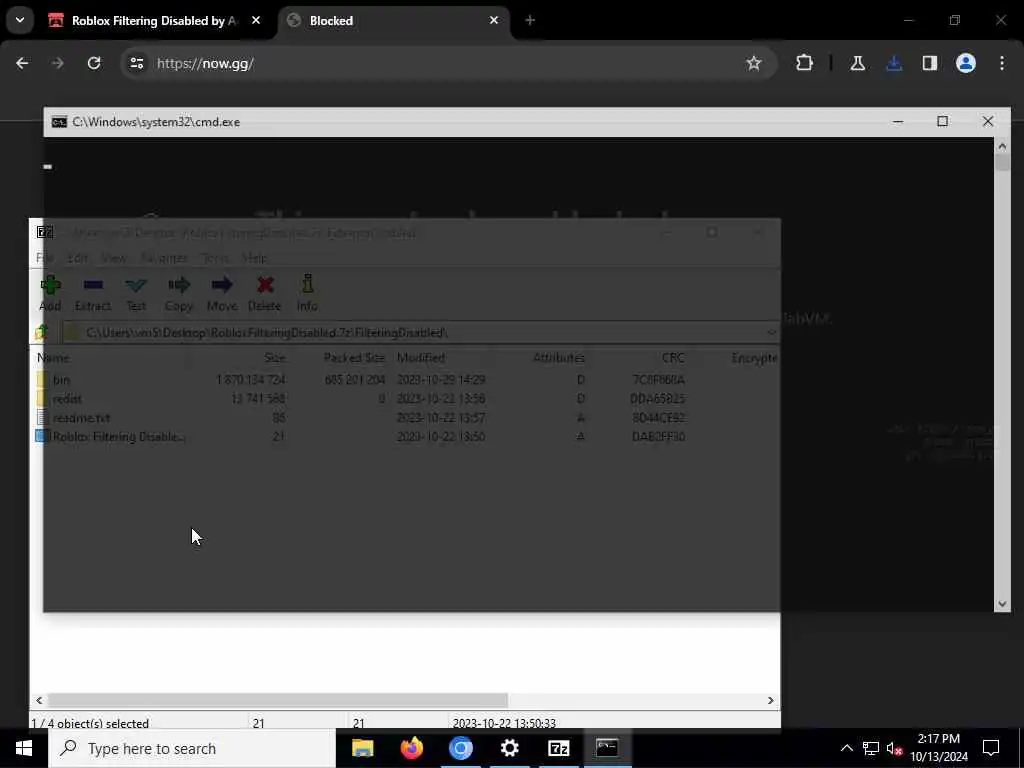Go forward in Chrome
Screen dimensions: 1024x768
coord(57,63)
